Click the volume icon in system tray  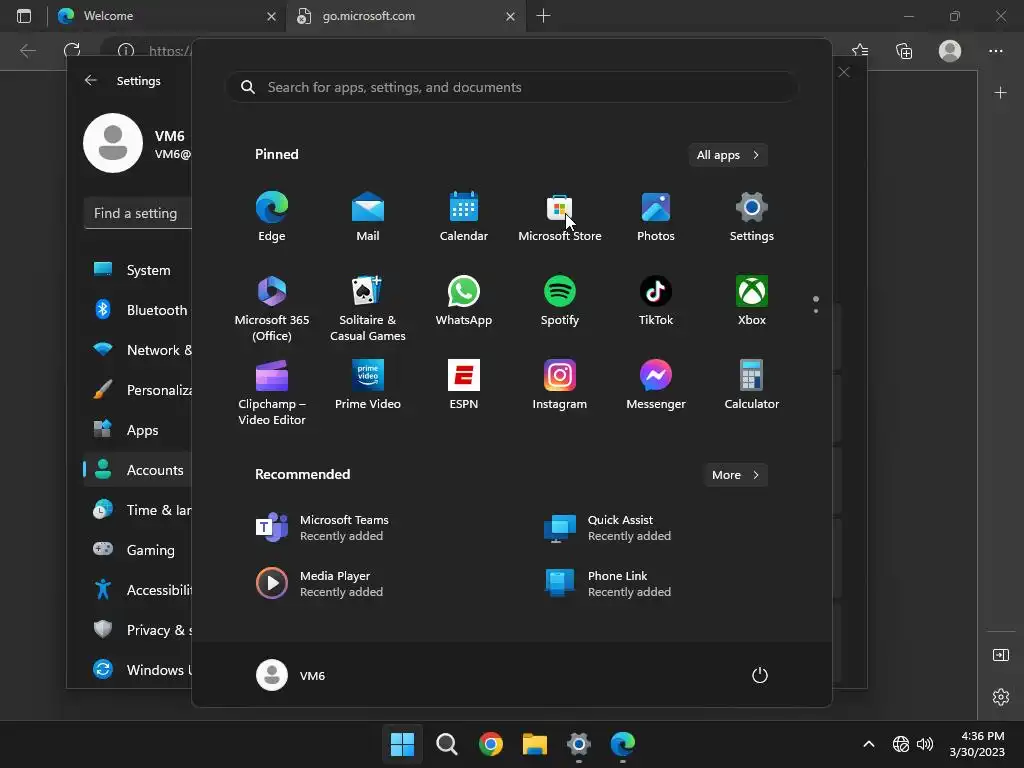coord(925,744)
